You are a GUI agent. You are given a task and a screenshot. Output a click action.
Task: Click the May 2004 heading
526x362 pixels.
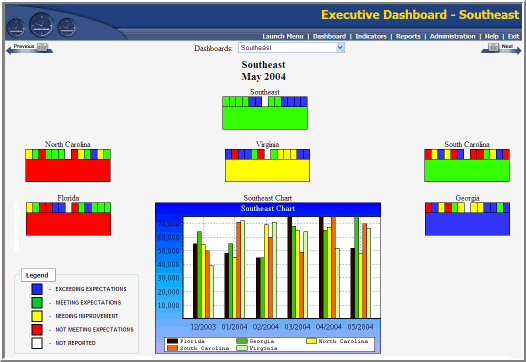pos(263,77)
